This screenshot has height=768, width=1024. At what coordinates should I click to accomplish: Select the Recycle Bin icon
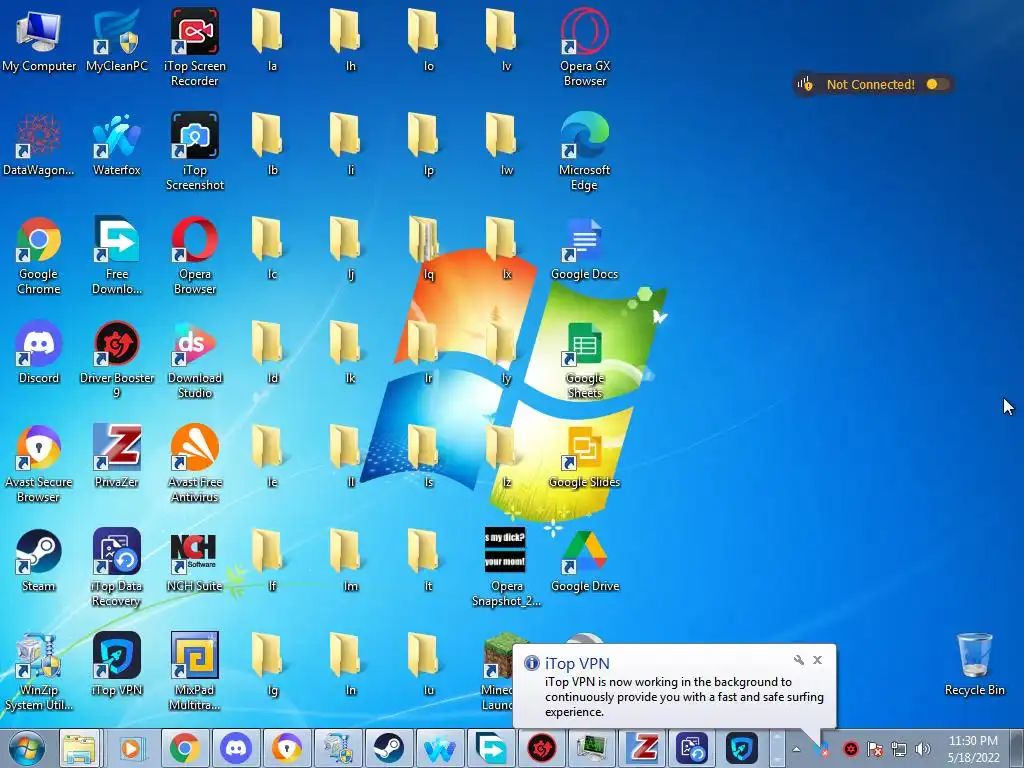point(974,664)
